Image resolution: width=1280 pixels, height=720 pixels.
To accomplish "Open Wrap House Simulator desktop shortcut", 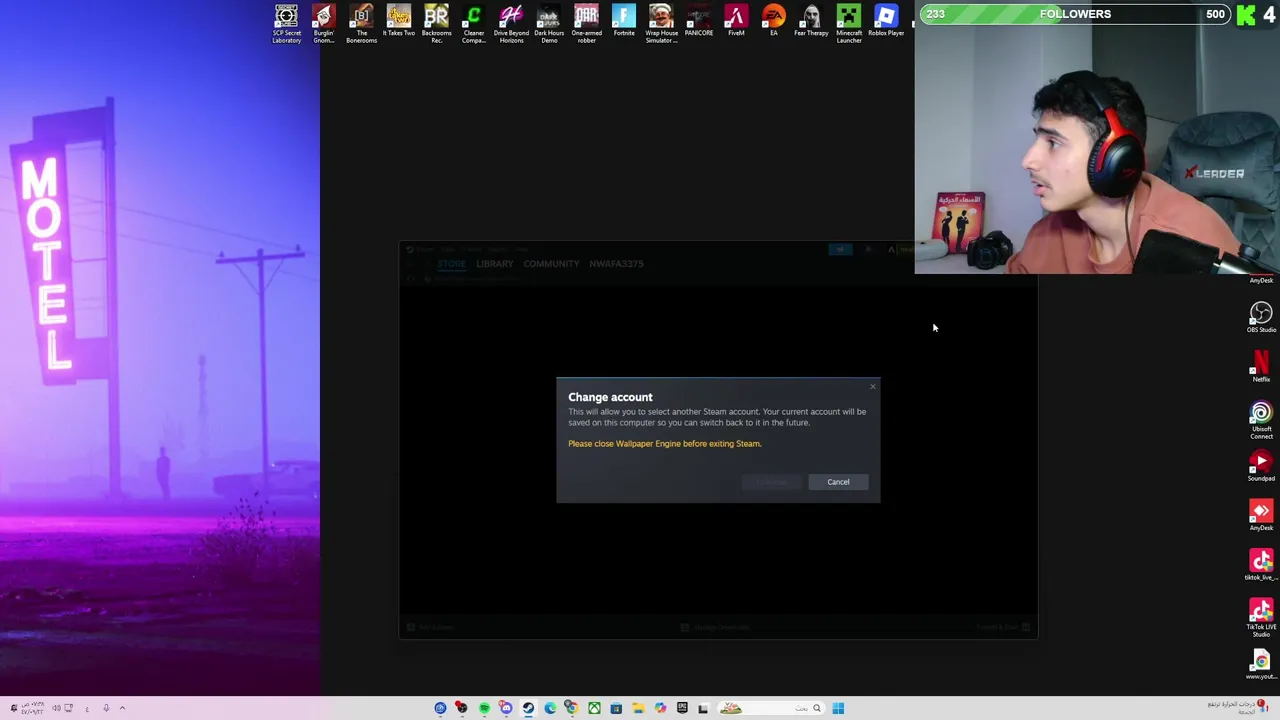I will tap(661, 24).
